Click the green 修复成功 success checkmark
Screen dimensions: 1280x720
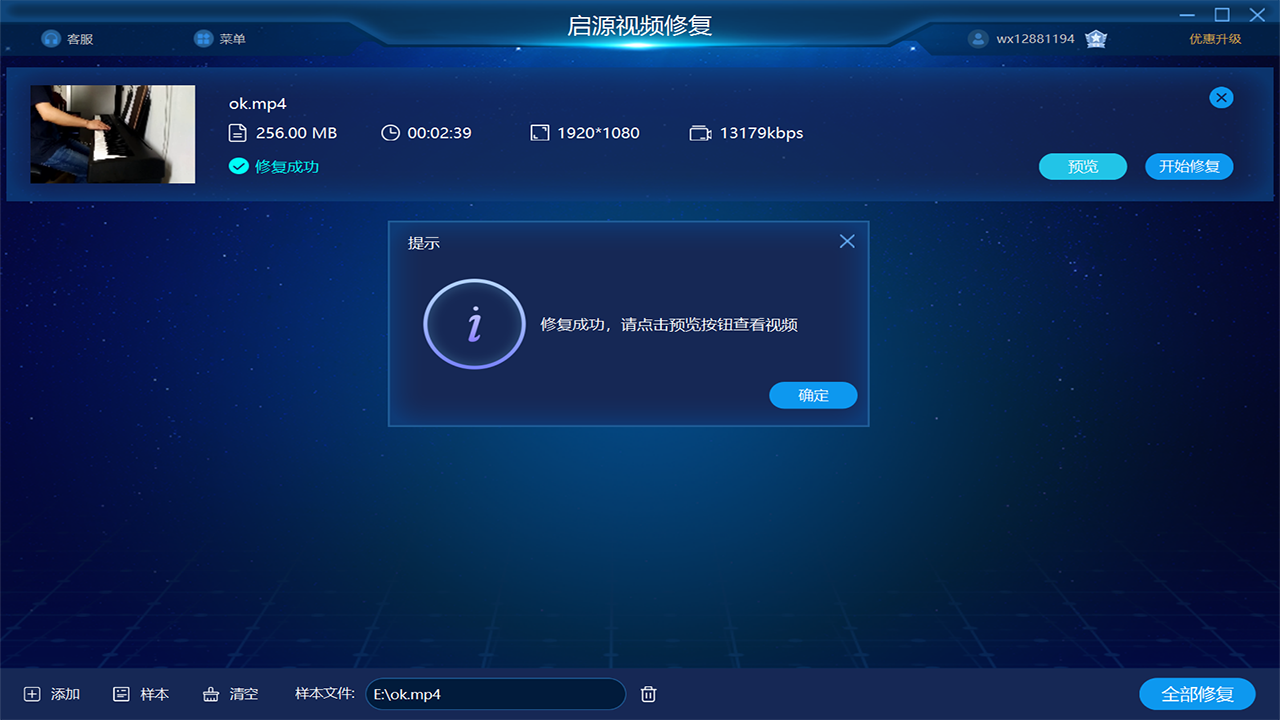(x=239, y=167)
